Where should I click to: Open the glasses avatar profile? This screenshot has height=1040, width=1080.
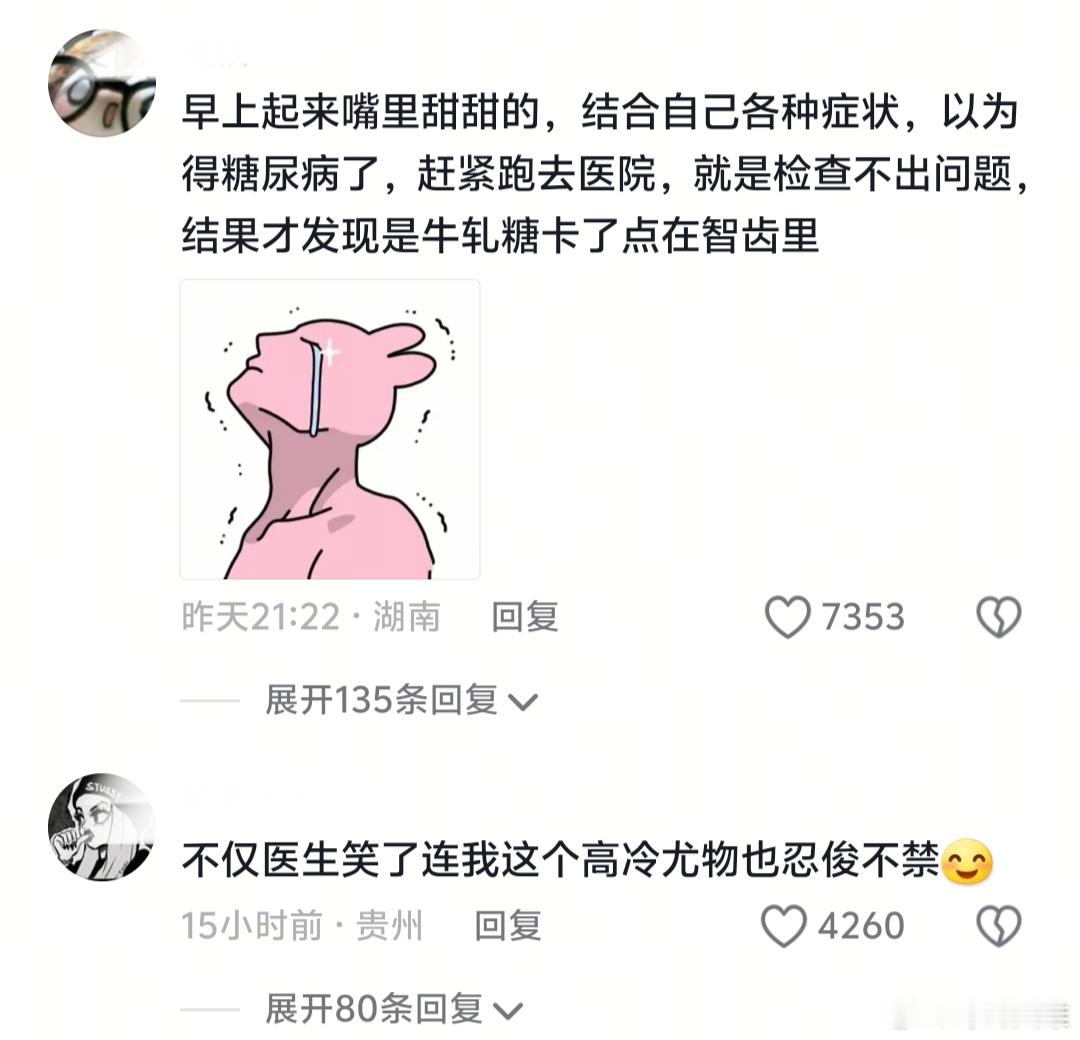click(102, 83)
